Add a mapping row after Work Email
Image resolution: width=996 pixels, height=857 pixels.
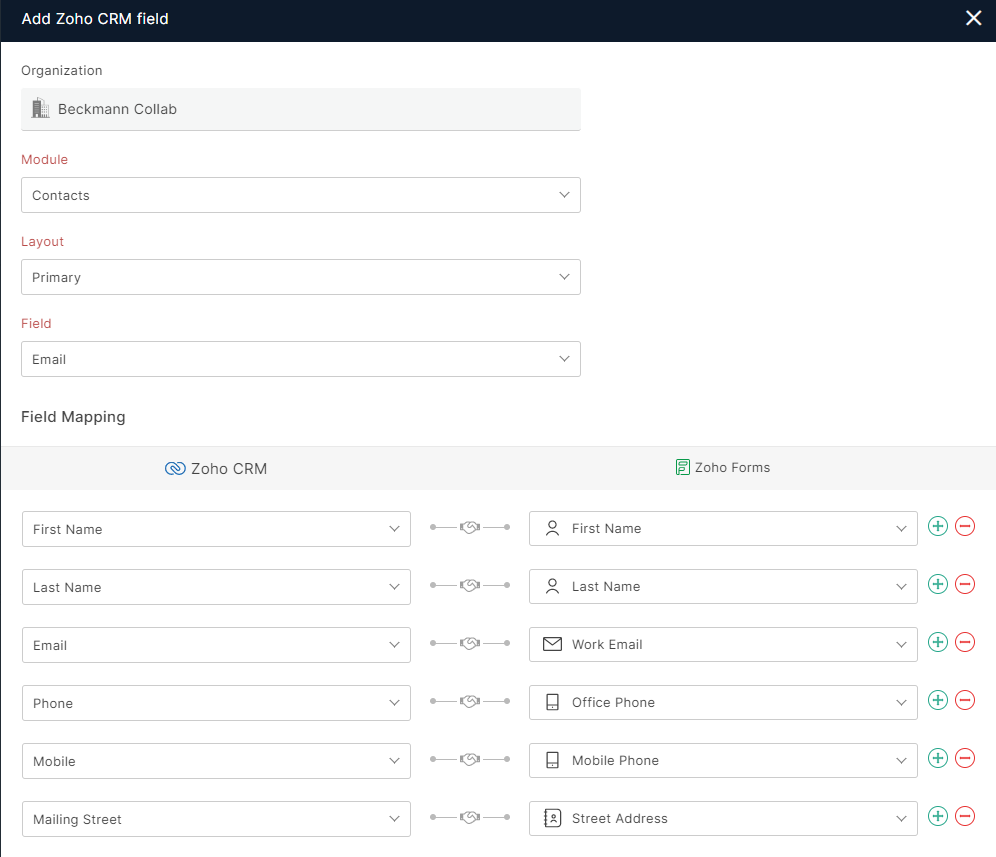pyautogui.click(x=938, y=642)
